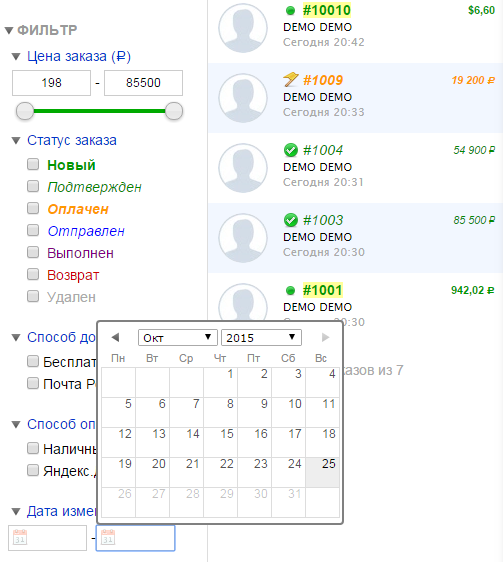503x562 pixels.
Task: Select October 10 in the calendar
Action: pyautogui.click(x=289, y=412)
